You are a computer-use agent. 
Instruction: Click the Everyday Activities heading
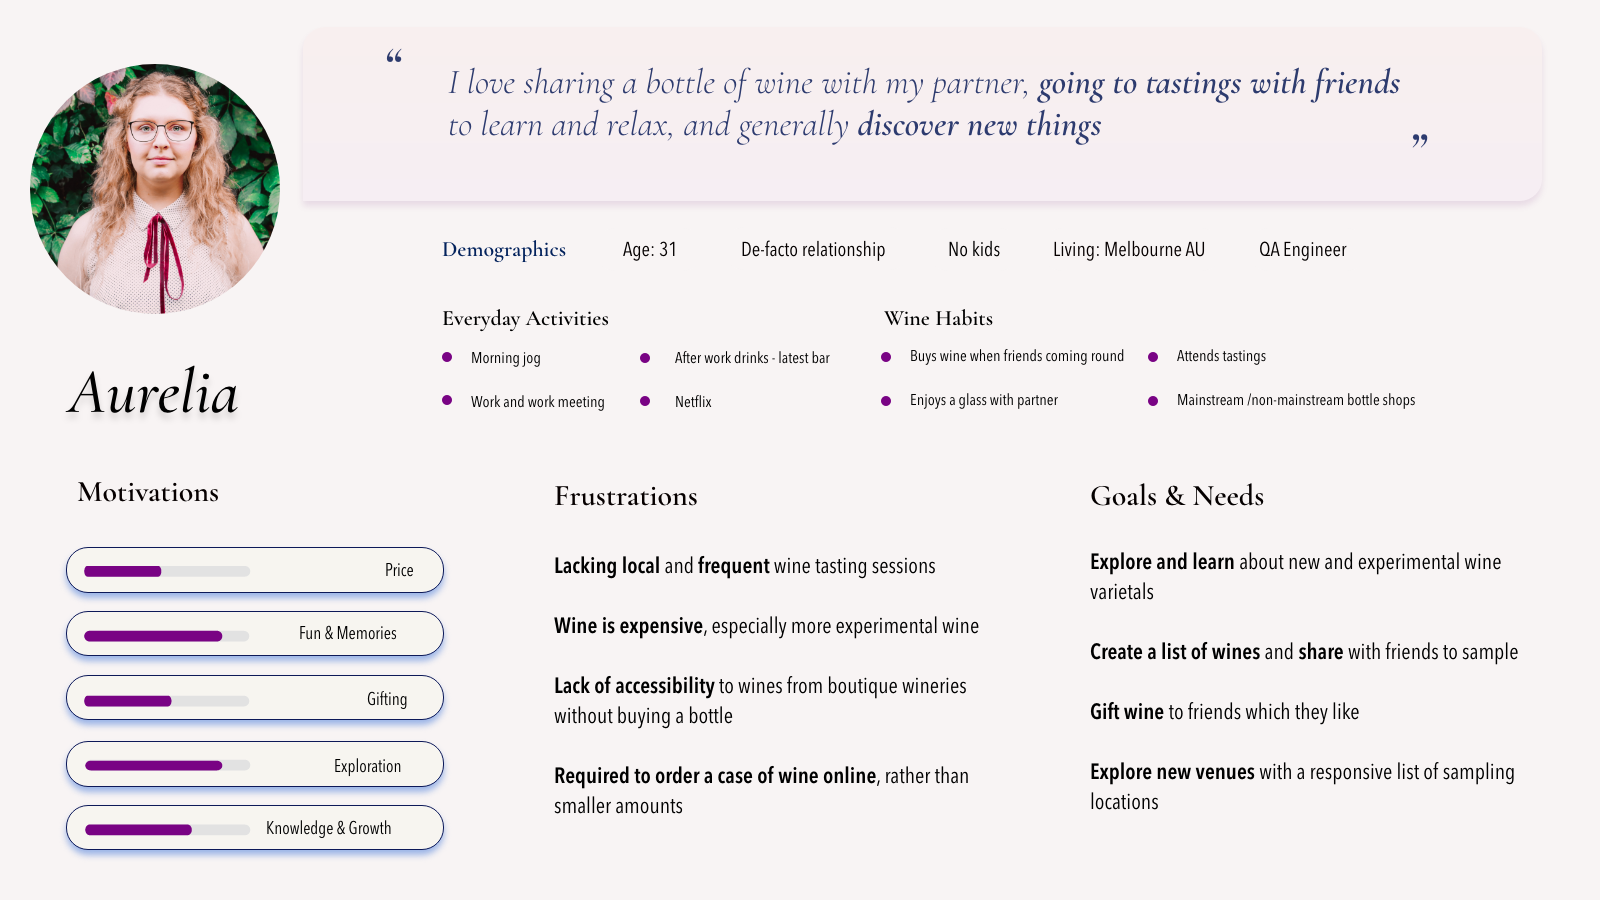[525, 319]
